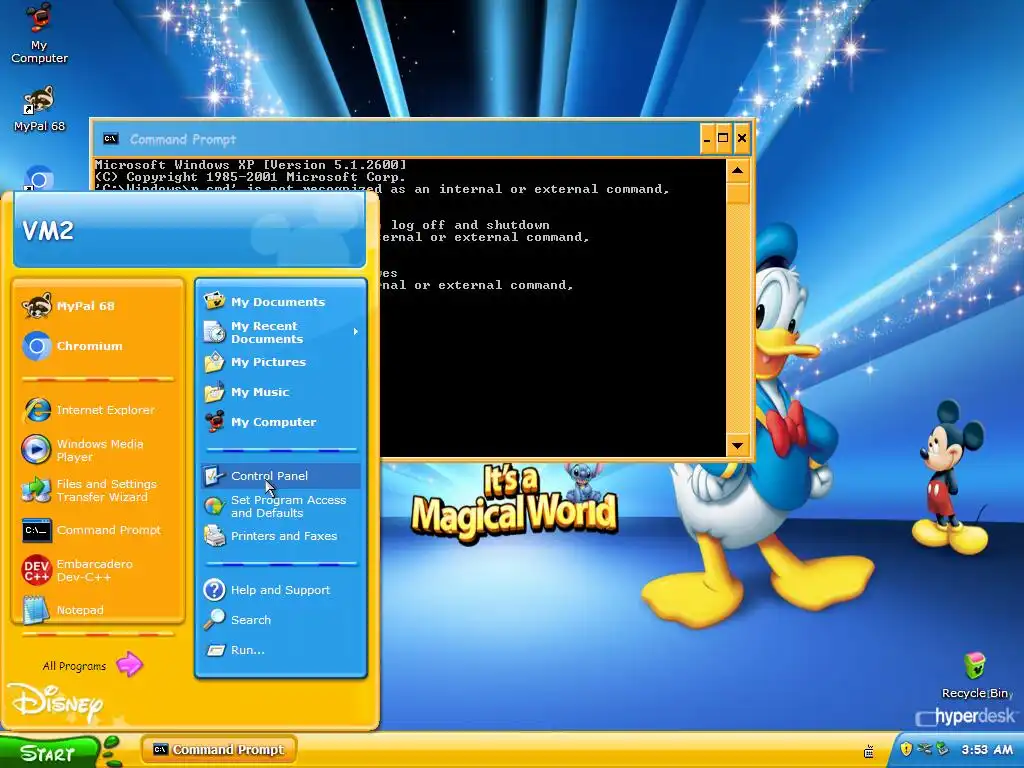This screenshot has width=1024, height=768.
Task: Open Windows Media Player entry
Action: tap(98, 450)
